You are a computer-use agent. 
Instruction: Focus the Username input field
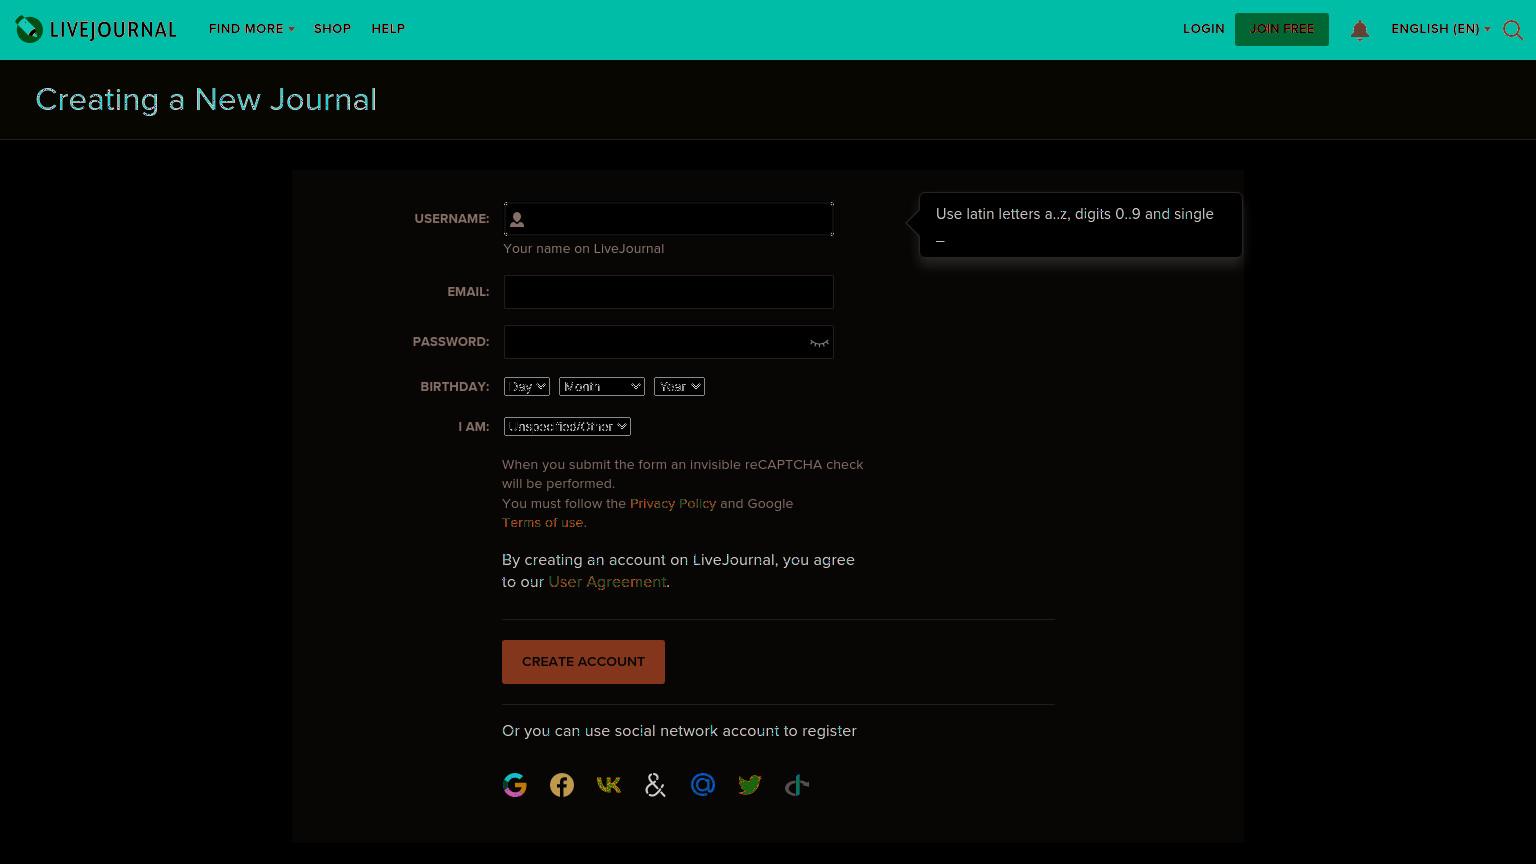(669, 219)
